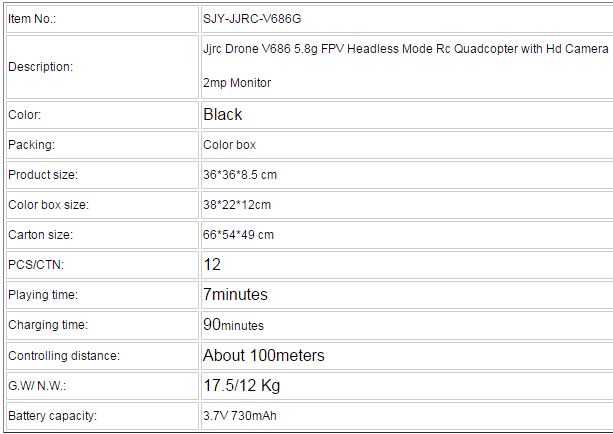Select the 'Product size:' label
The height and width of the screenshot is (434, 613).
tap(43, 175)
